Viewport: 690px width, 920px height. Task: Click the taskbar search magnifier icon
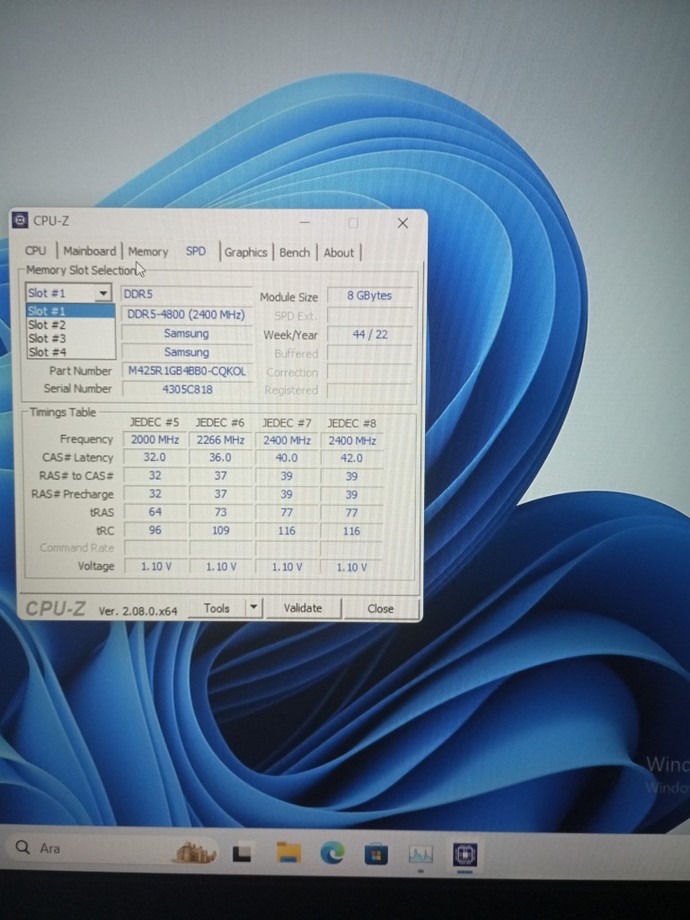click(22, 847)
